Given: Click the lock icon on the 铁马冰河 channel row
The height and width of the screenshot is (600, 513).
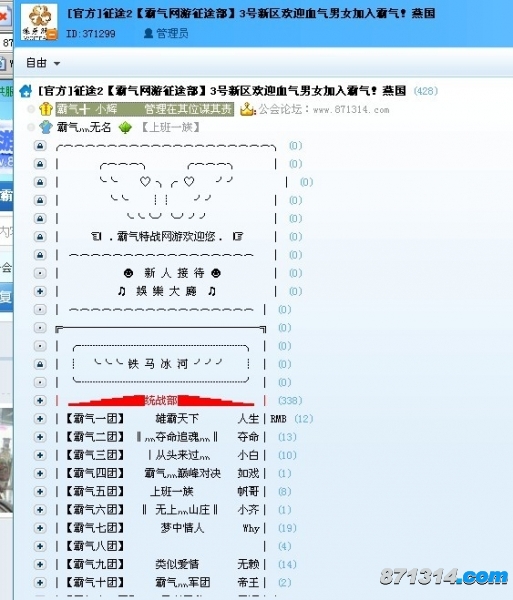Looking at the screenshot, I should (x=40, y=364).
